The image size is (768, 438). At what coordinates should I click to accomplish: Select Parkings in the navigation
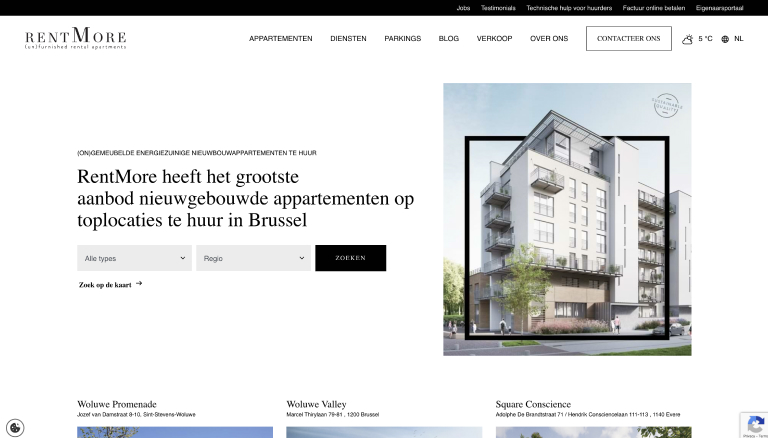tap(403, 39)
